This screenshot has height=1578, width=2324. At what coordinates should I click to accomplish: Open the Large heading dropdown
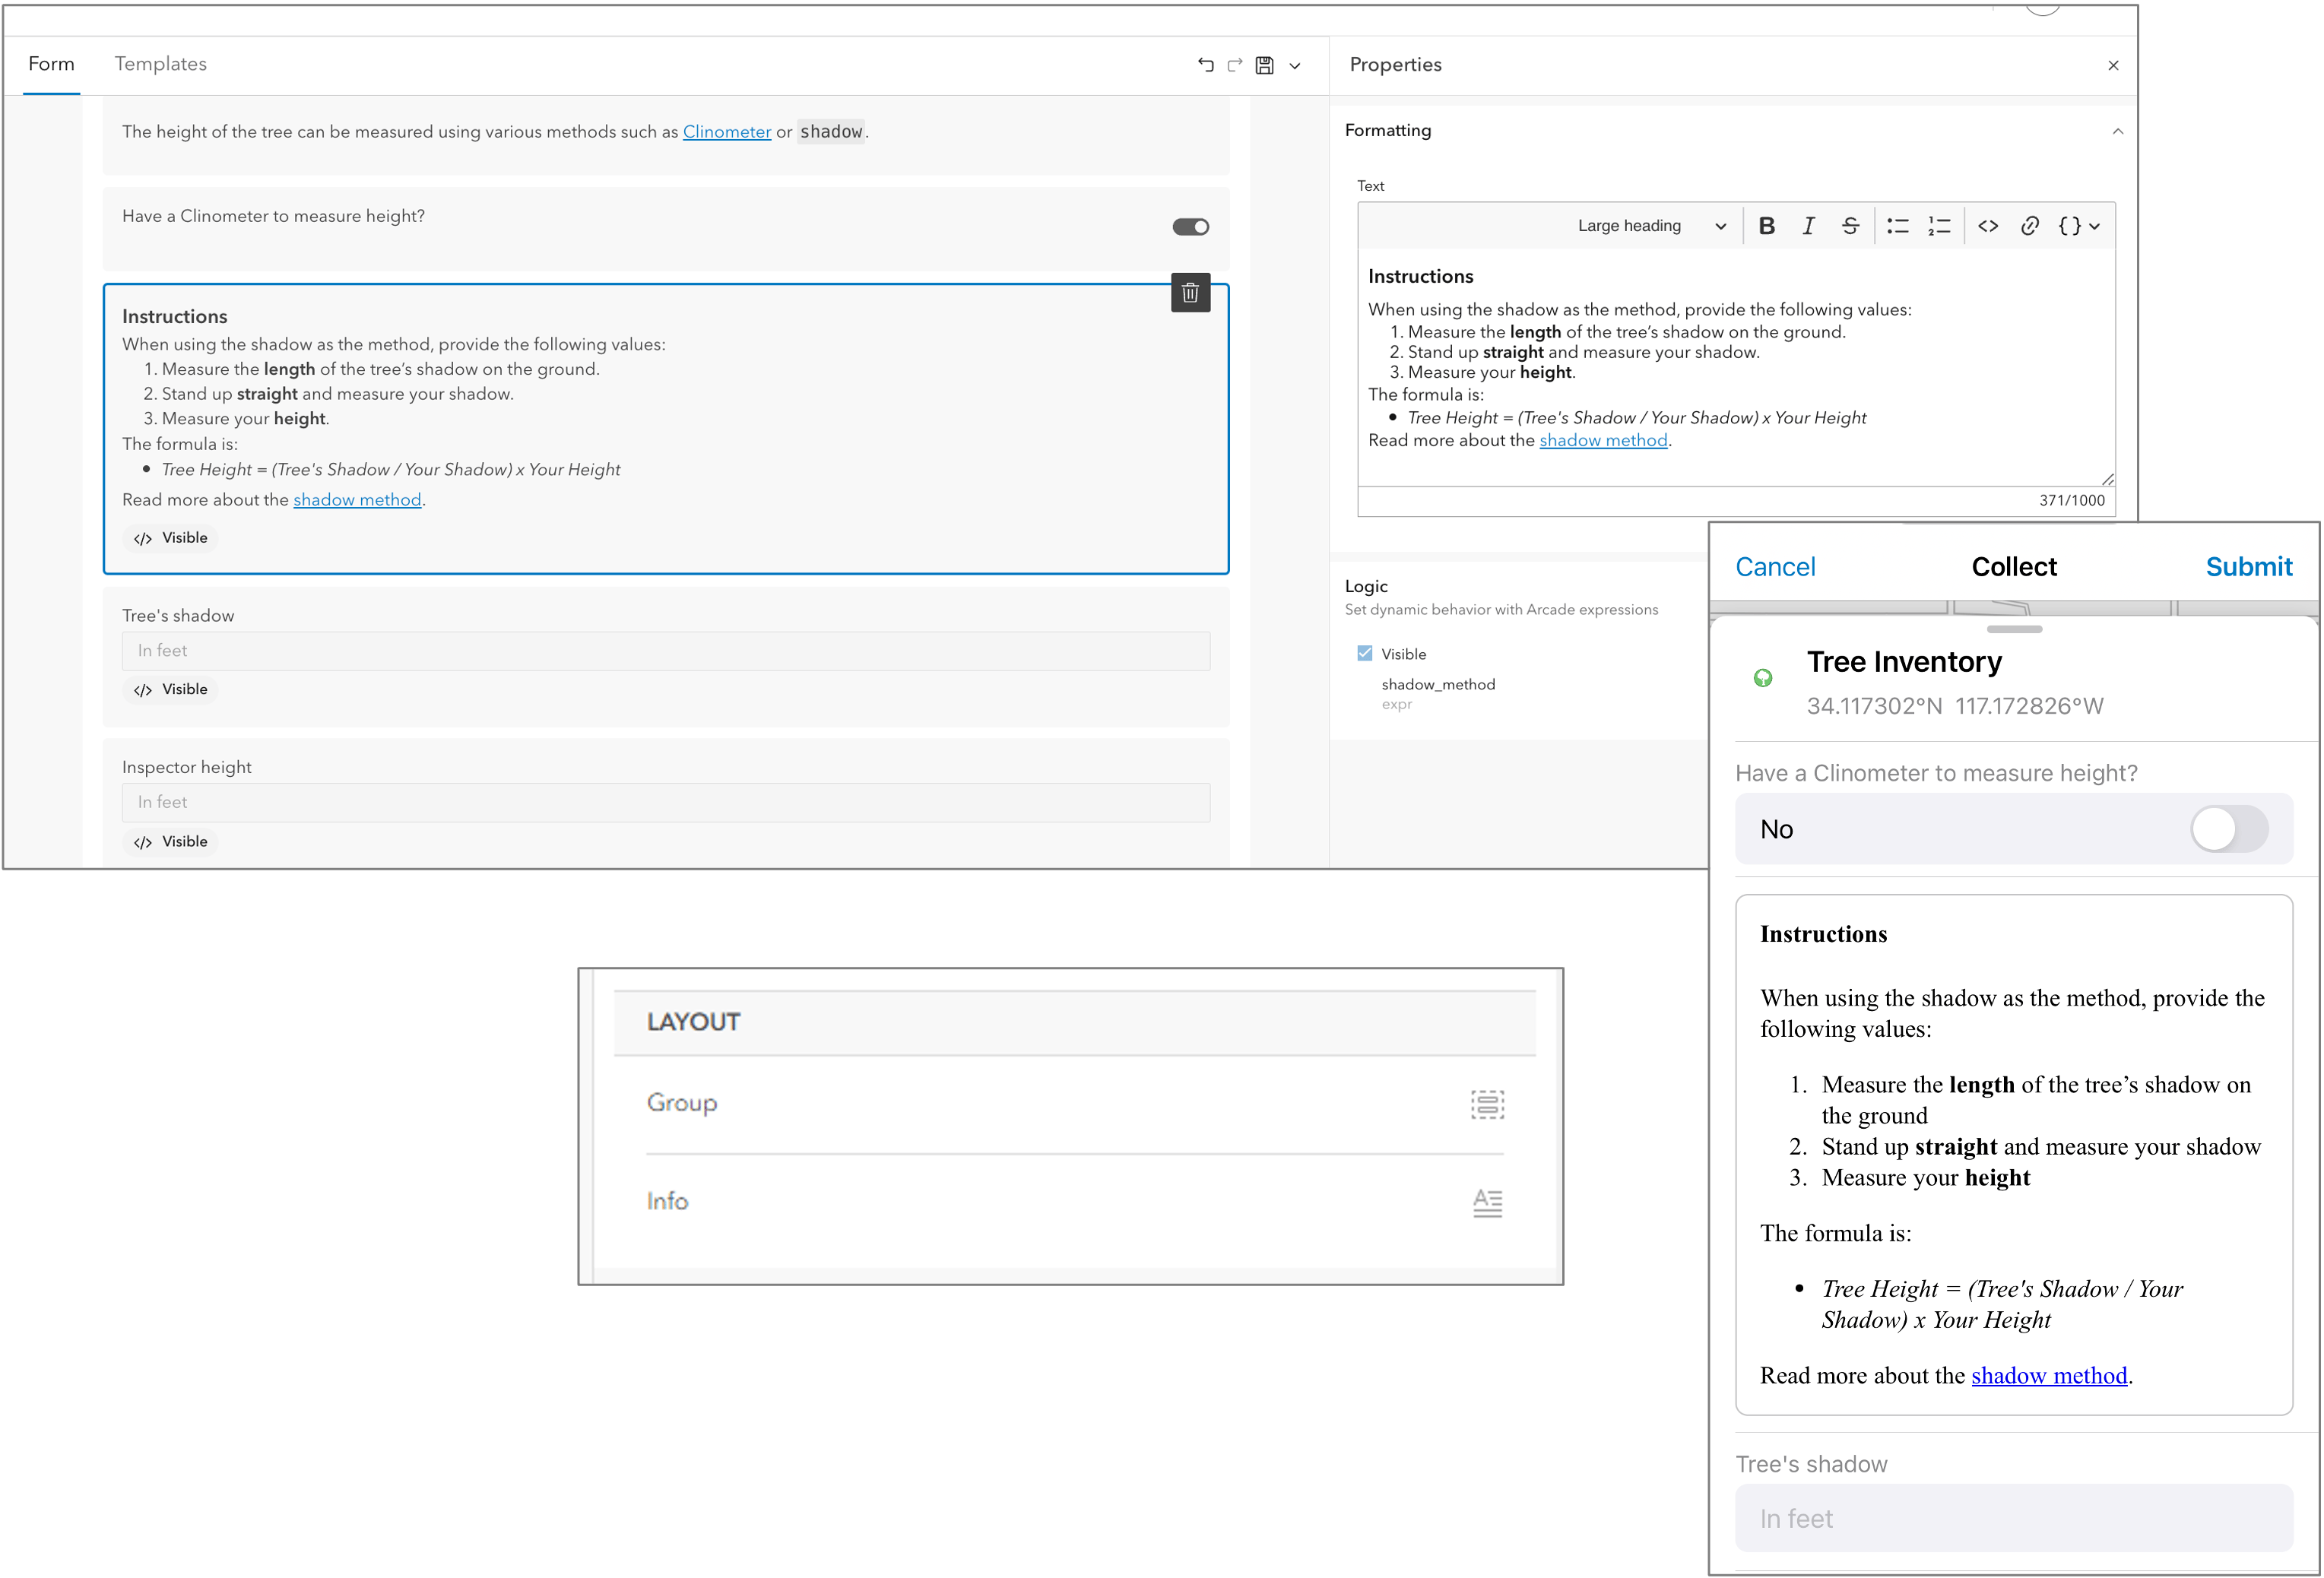tap(1650, 226)
